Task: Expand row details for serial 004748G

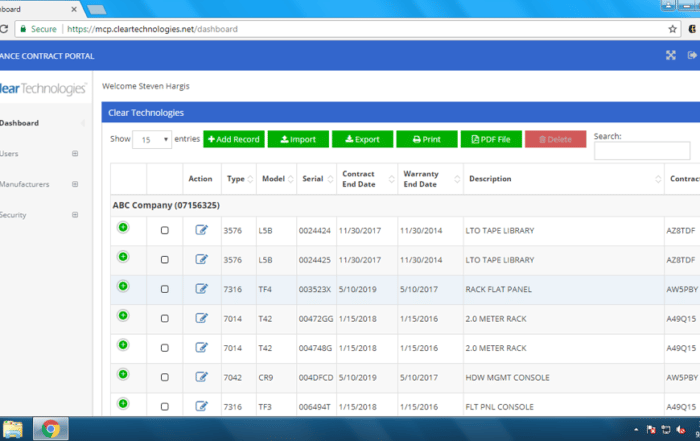Action: click(123, 345)
